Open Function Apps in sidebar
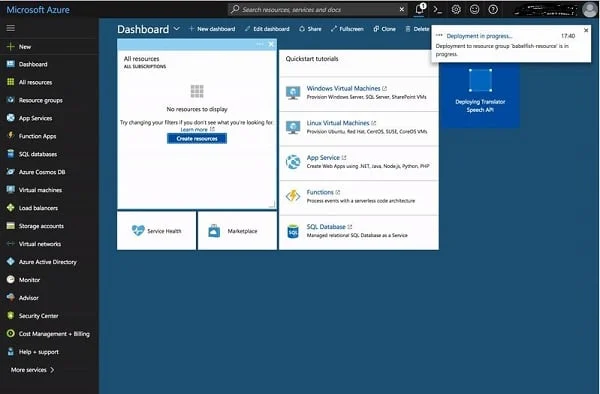This screenshot has height=394, width=600. pos(38,136)
